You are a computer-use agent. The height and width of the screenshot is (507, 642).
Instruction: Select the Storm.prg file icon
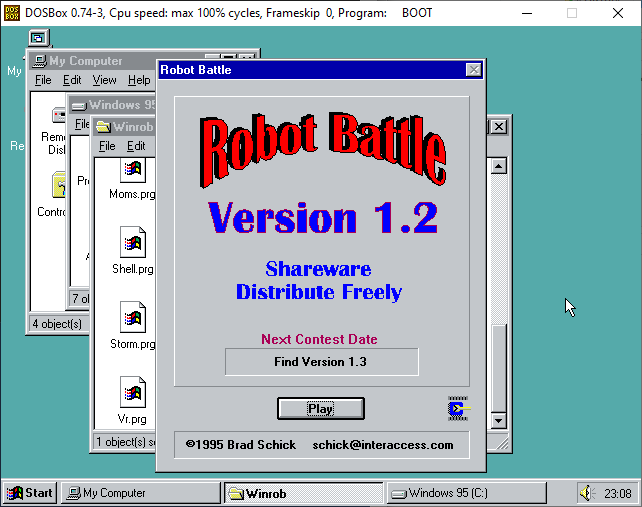point(133,317)
